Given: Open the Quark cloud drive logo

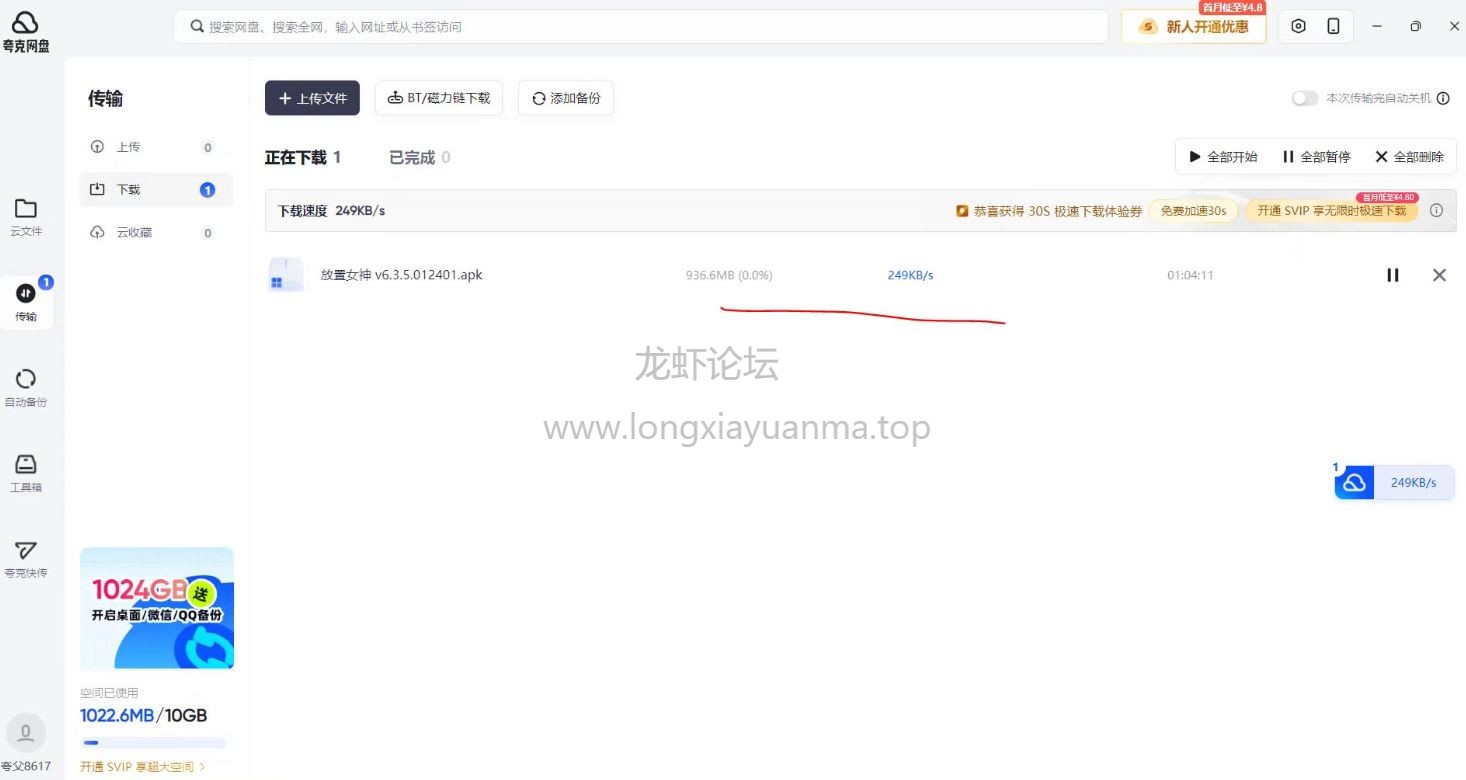Looking at the screenshot, I should pos(26,31).
